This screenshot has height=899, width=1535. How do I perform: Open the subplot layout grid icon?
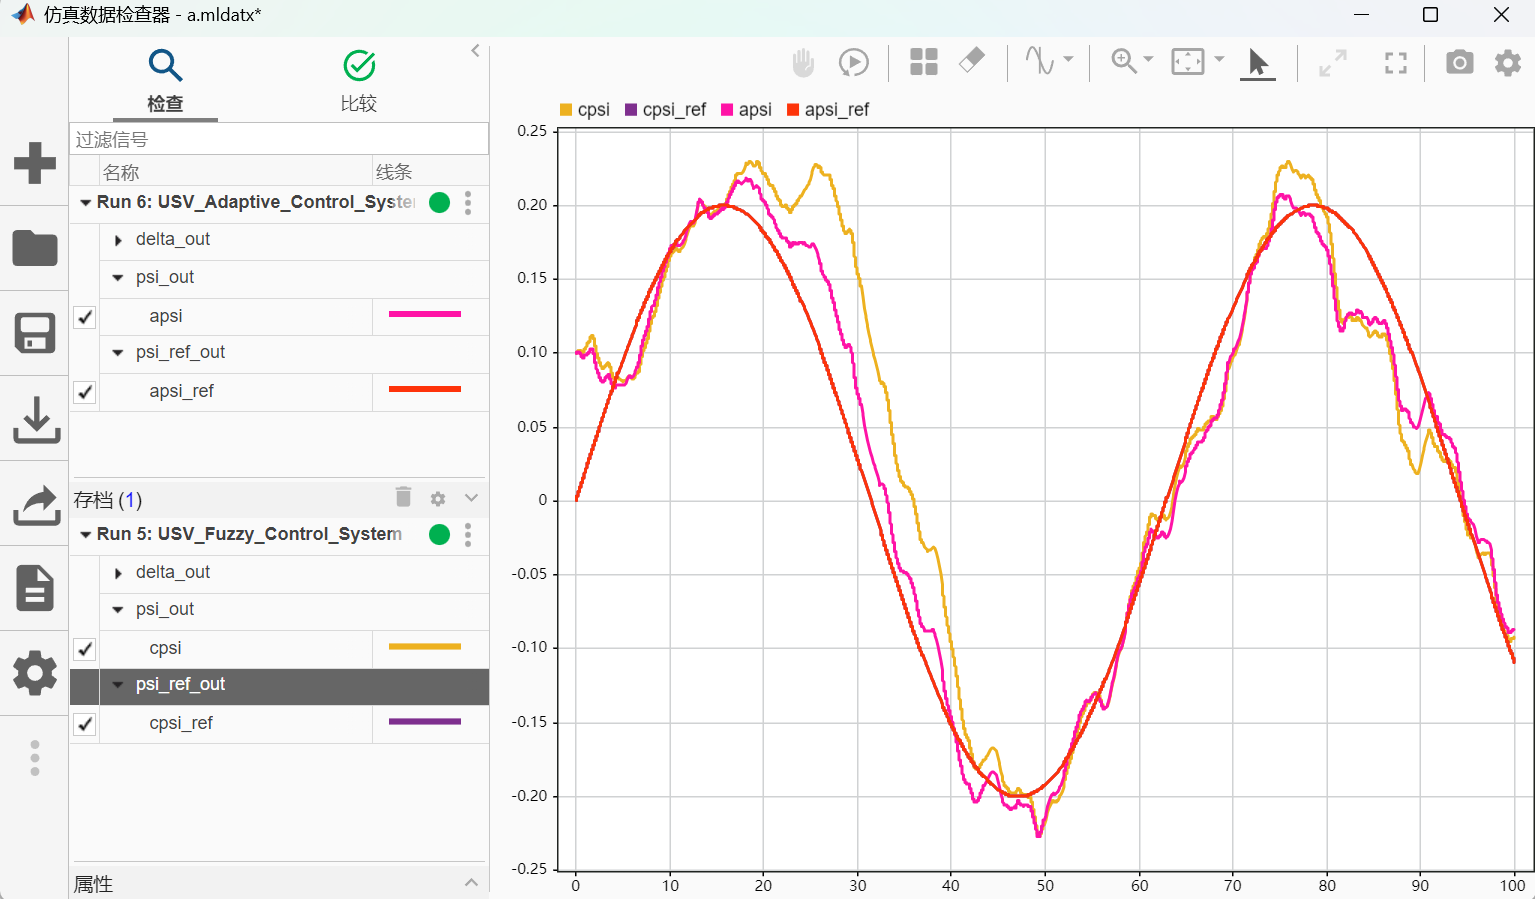(923, 62)
